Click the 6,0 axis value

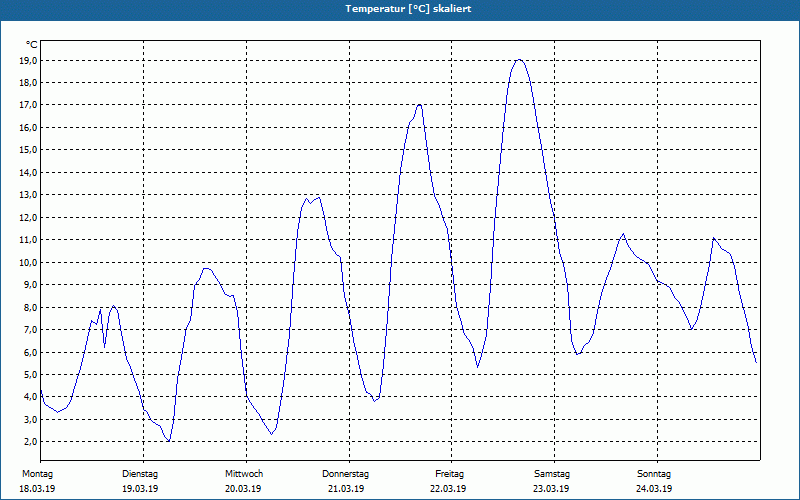point(30,352)
